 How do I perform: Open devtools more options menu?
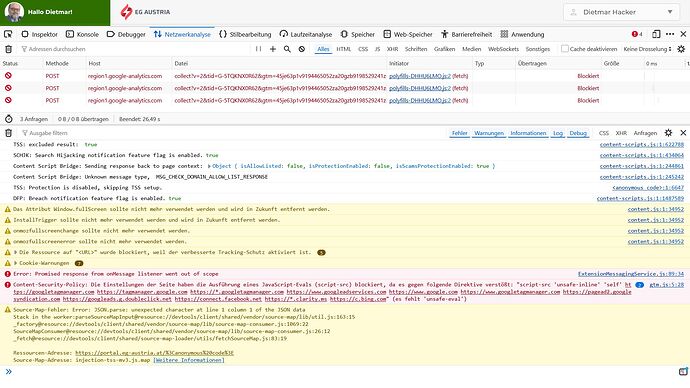(670, 34)
